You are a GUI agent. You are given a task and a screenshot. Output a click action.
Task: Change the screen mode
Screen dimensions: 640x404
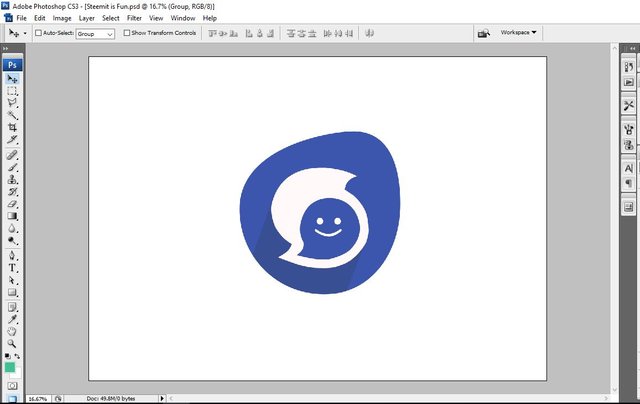pyautogui.click(x=12, y=399)
